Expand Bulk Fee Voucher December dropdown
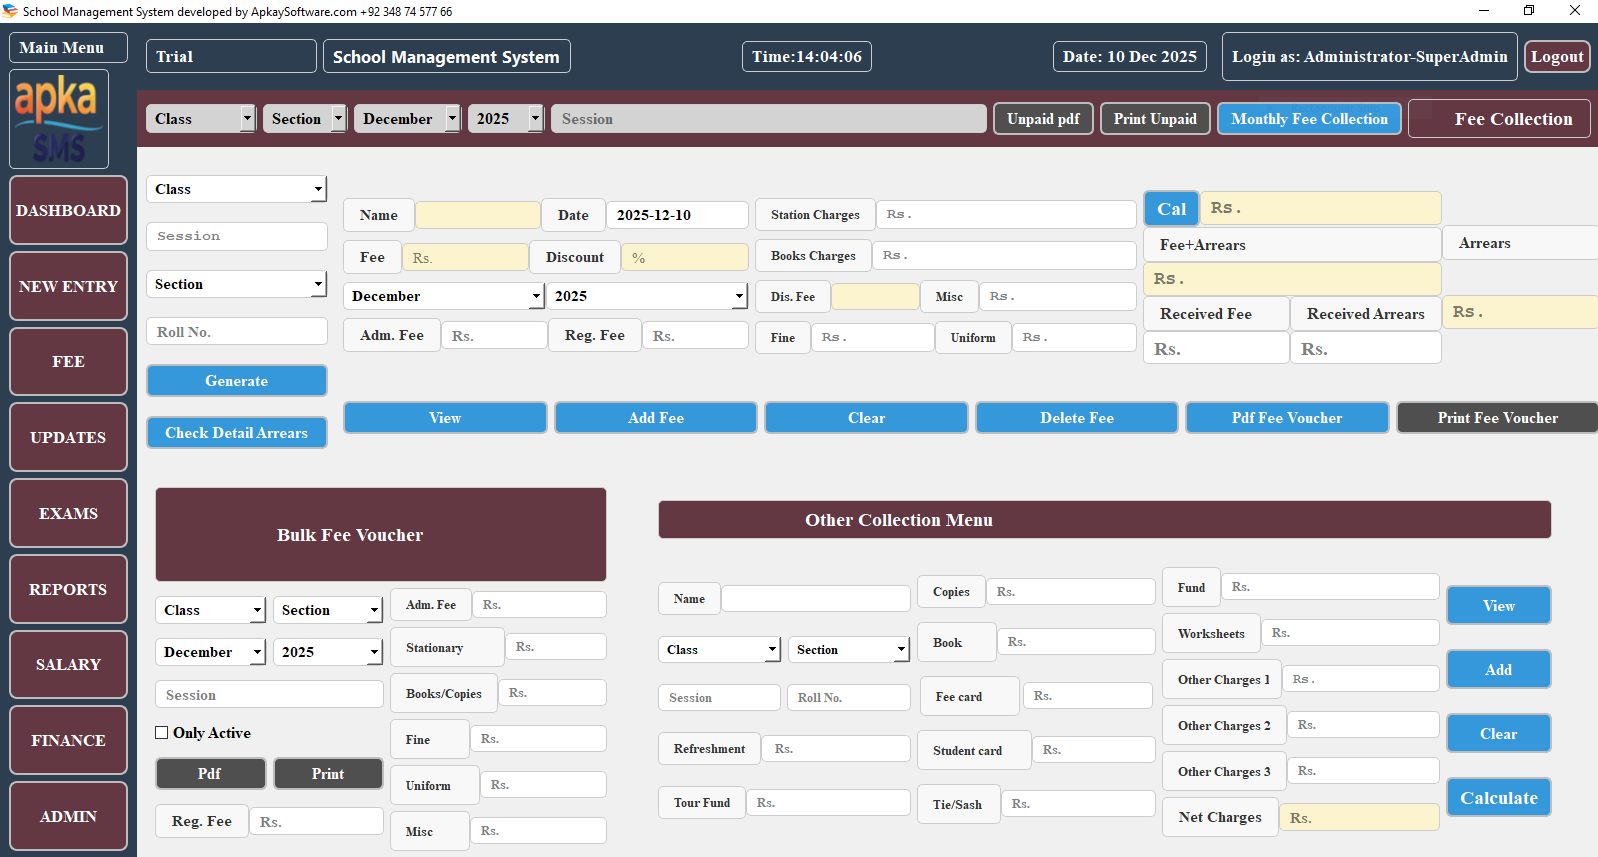Viewport: 1598px width, 857px height. 210,652
